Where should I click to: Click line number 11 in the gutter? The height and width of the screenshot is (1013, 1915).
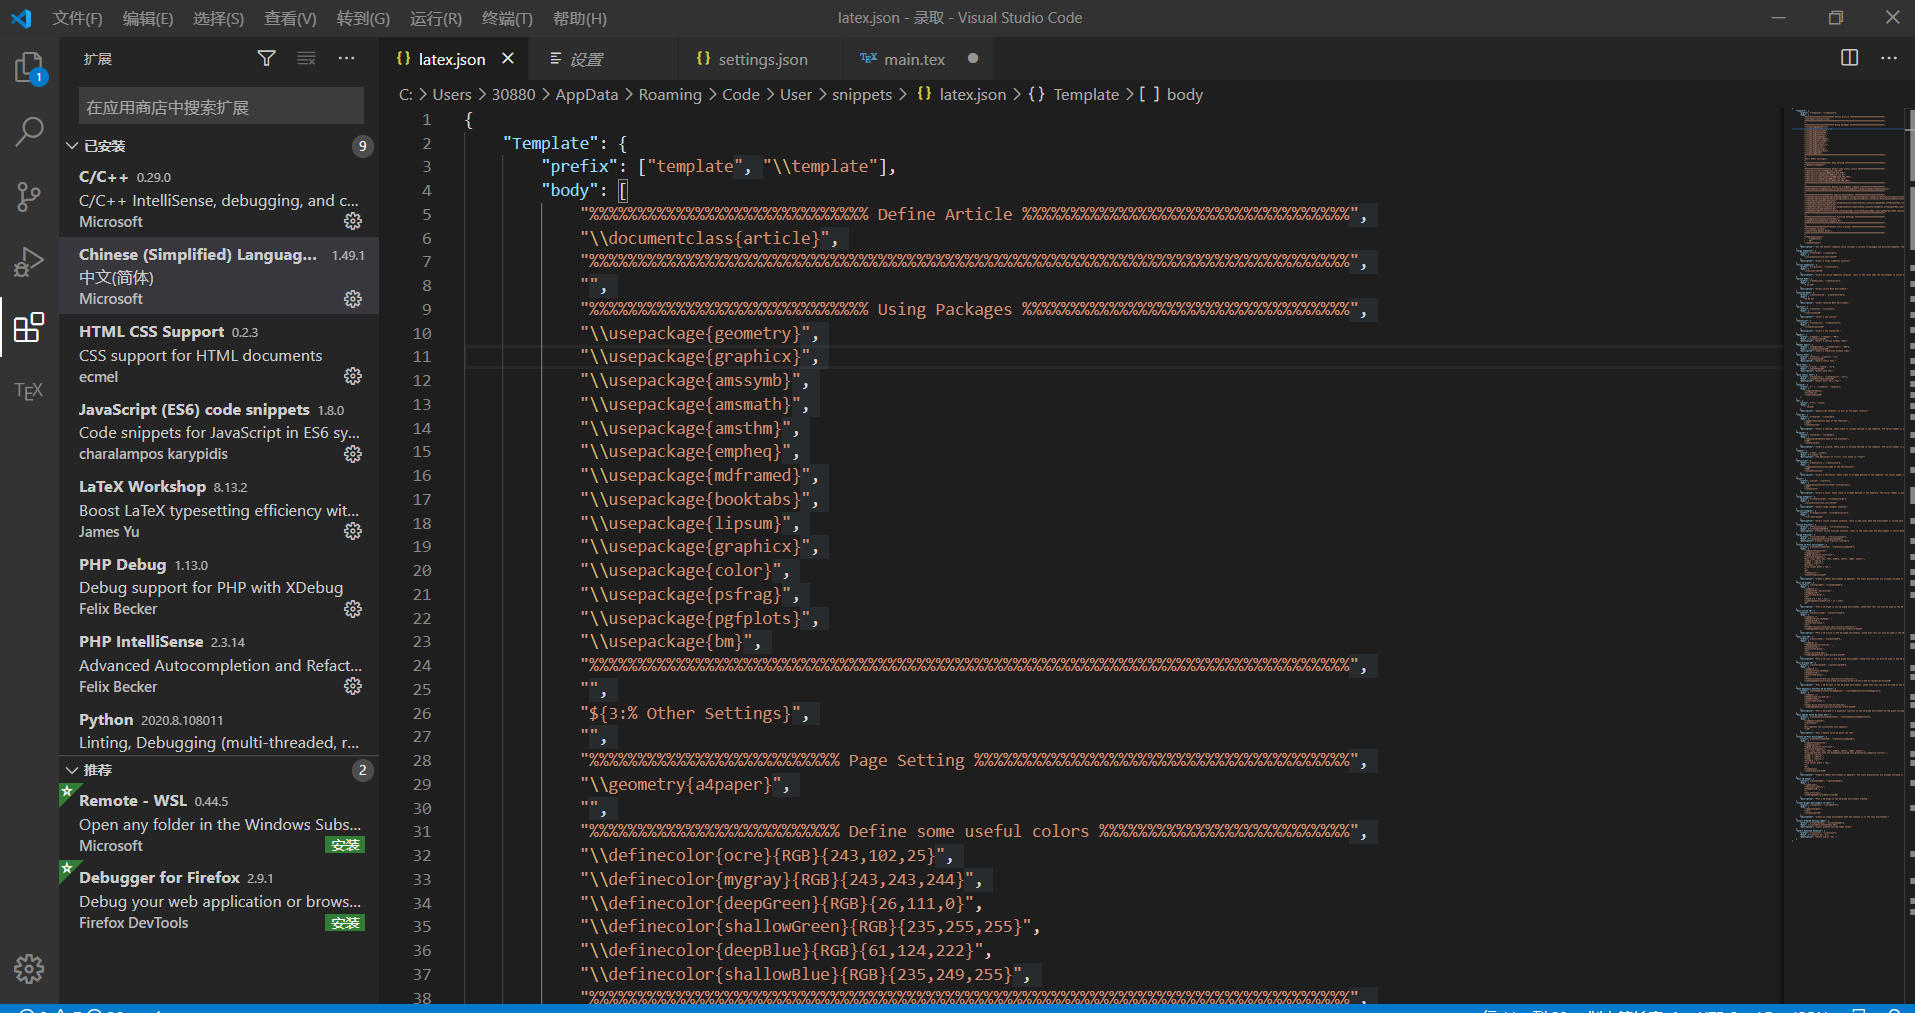[x=422, y=357]
